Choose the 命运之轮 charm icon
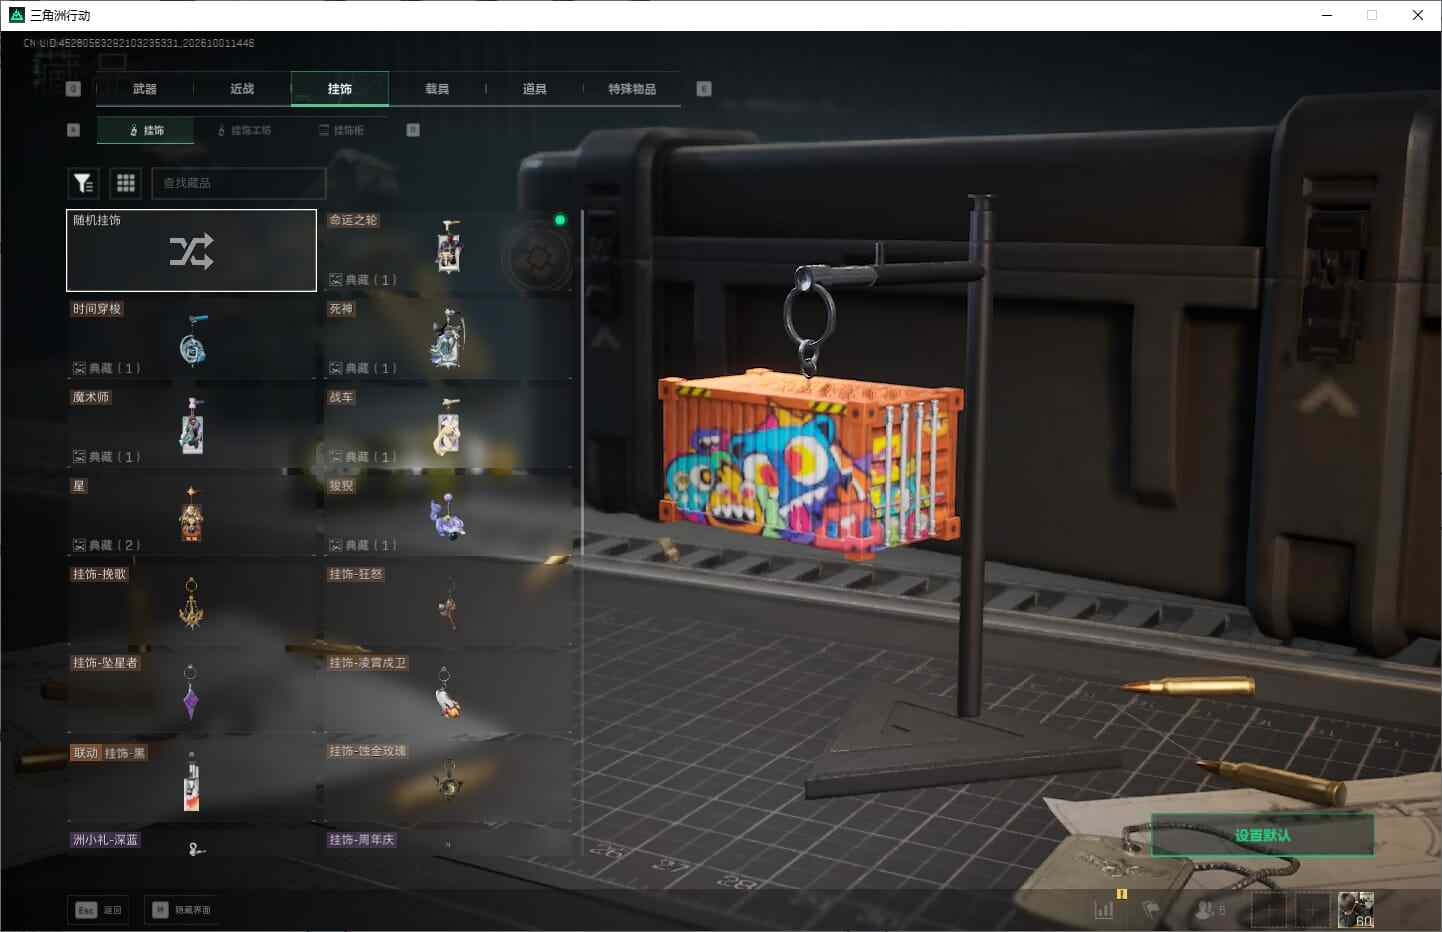The width and height of the screenshot is (1442, 932). coord(449,247)
